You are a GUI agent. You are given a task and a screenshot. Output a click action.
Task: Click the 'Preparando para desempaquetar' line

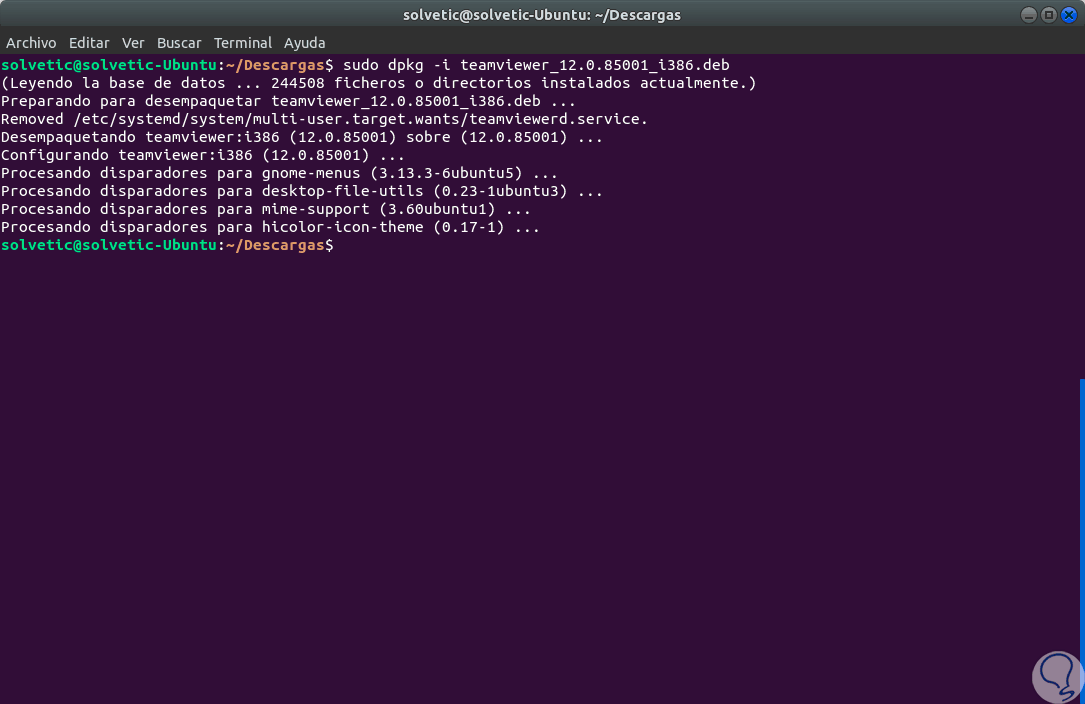pyautogui.click(x=289, y=101)
